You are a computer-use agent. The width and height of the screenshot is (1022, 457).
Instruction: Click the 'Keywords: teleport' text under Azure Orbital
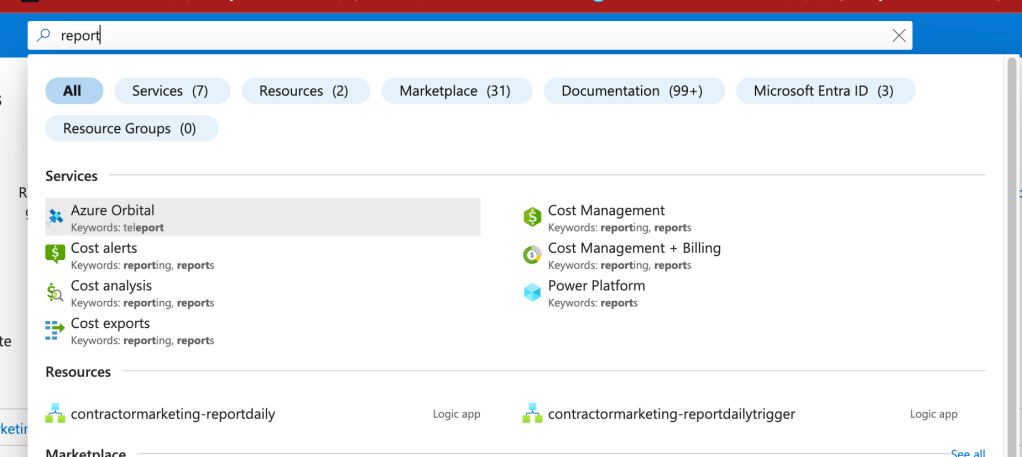coord(117,228)
